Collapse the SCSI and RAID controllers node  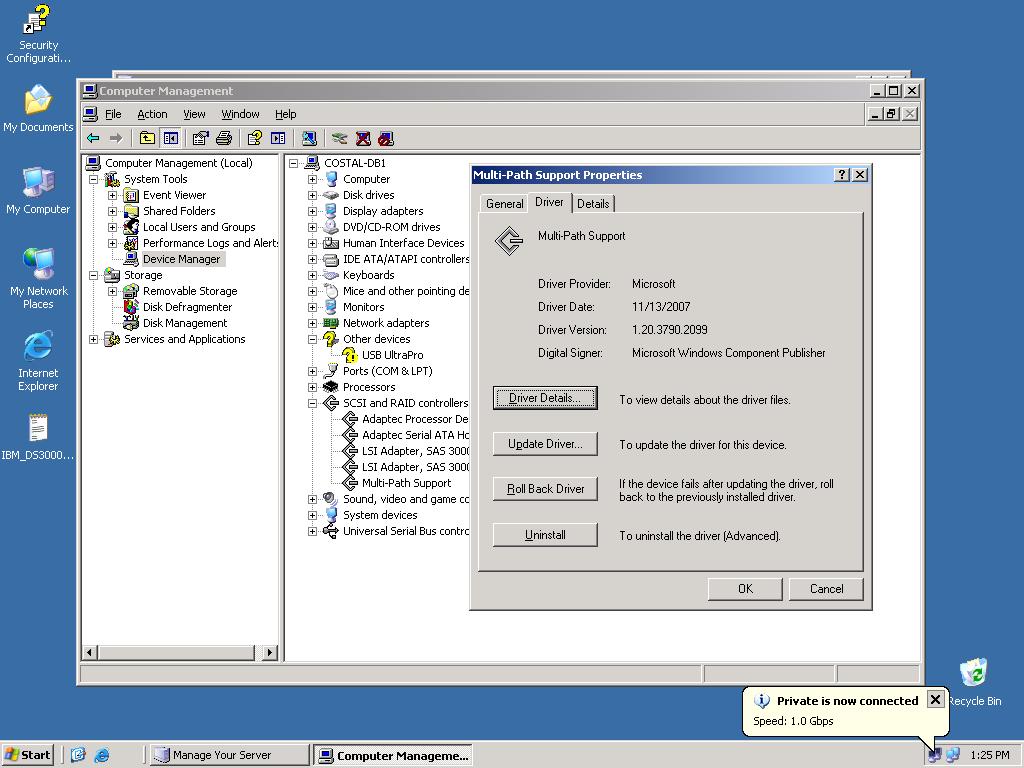pos(312,403)
